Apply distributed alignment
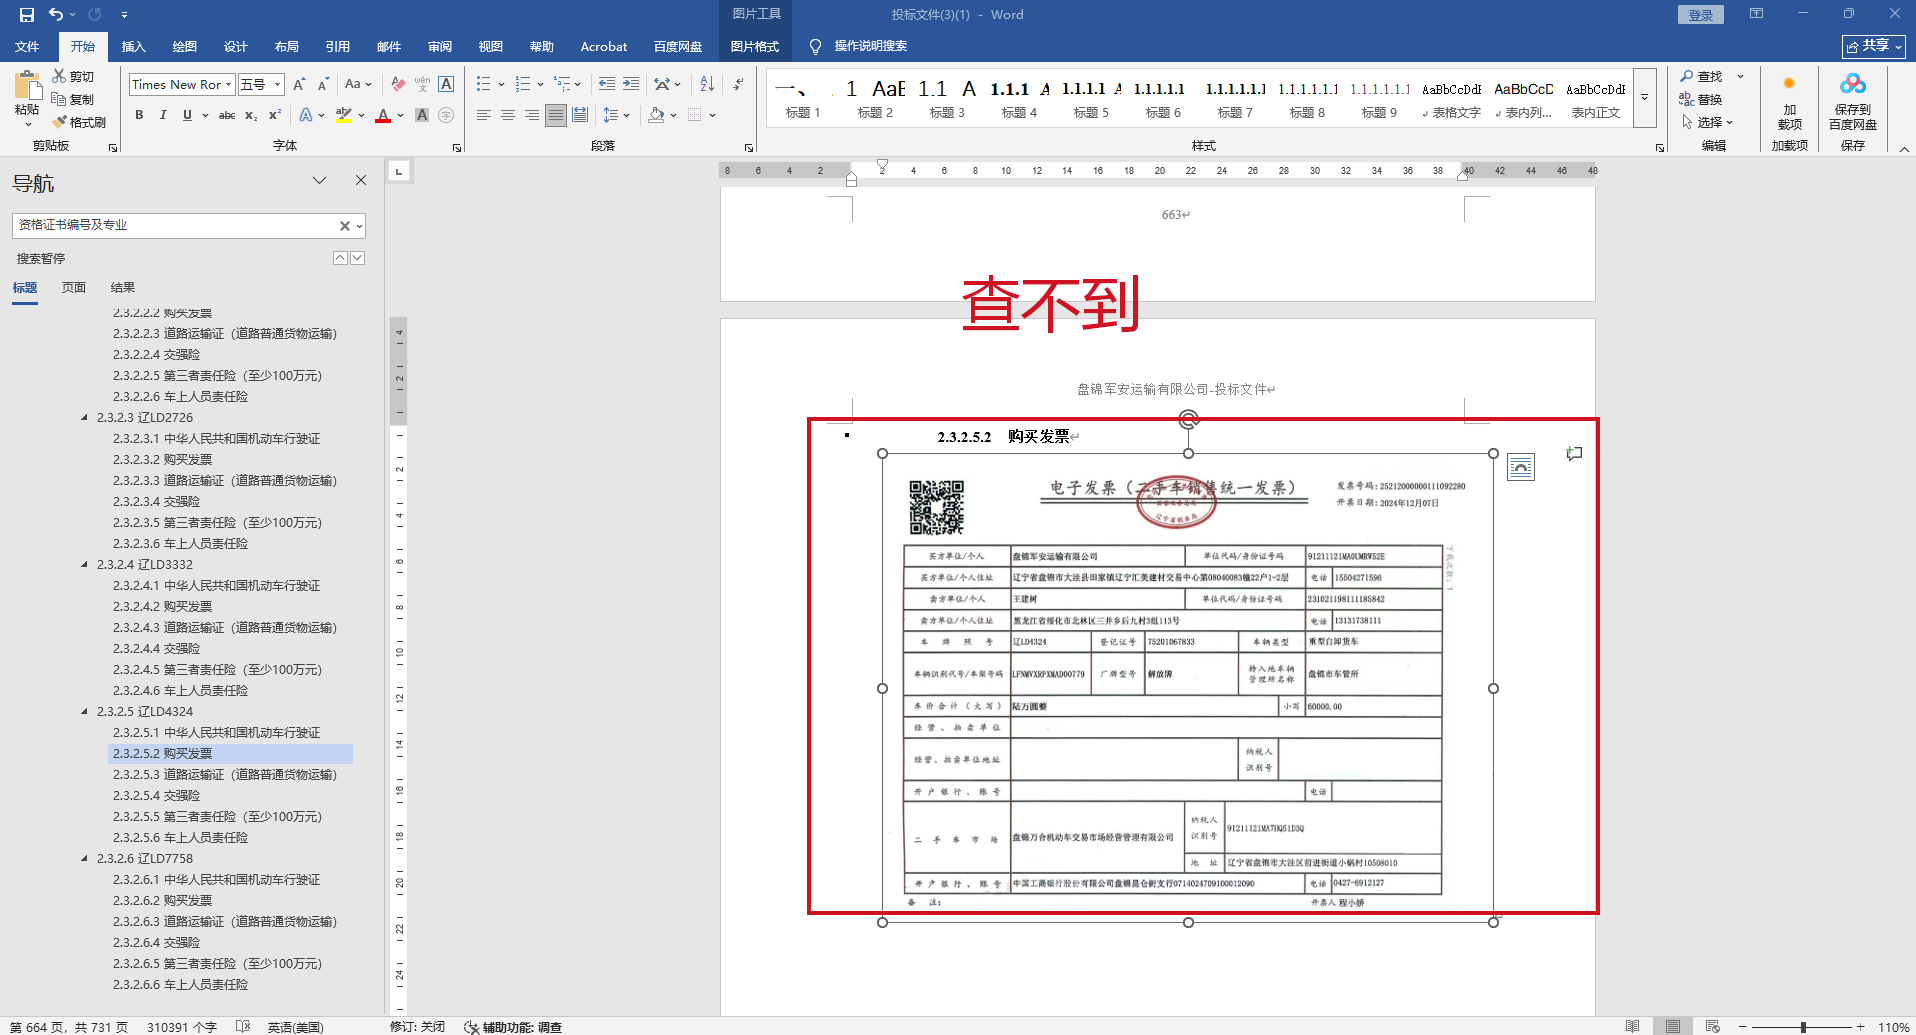Image resolution: width=1916 pixels, height=1035 pixels. pyautogui.click(x=579, y=115)
